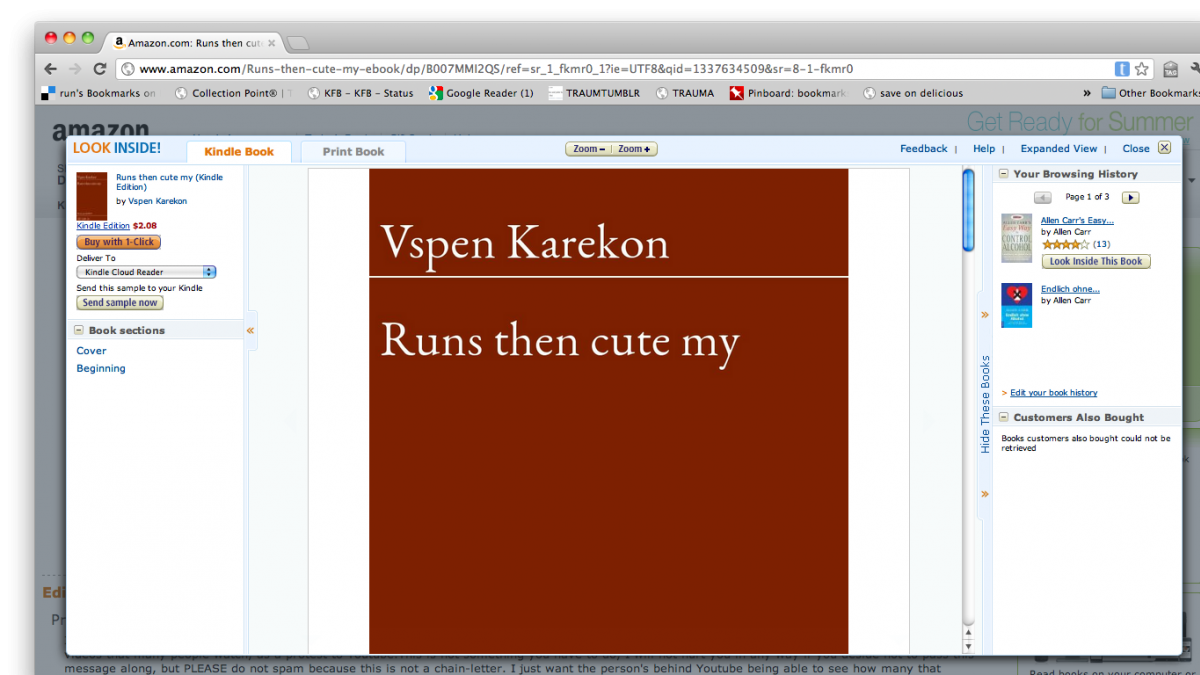Click Edit your book history link
The image size is (1200, 675).
tap(1053, 393)
